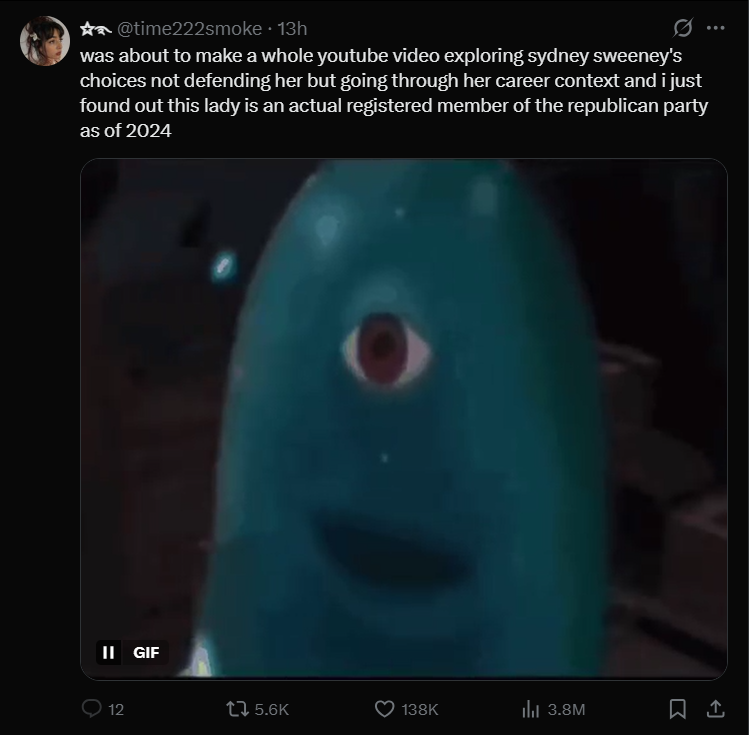This screenshot has width=749, height=735.
Task: Click the reply speech bubble icon
Action: [91, 709]
